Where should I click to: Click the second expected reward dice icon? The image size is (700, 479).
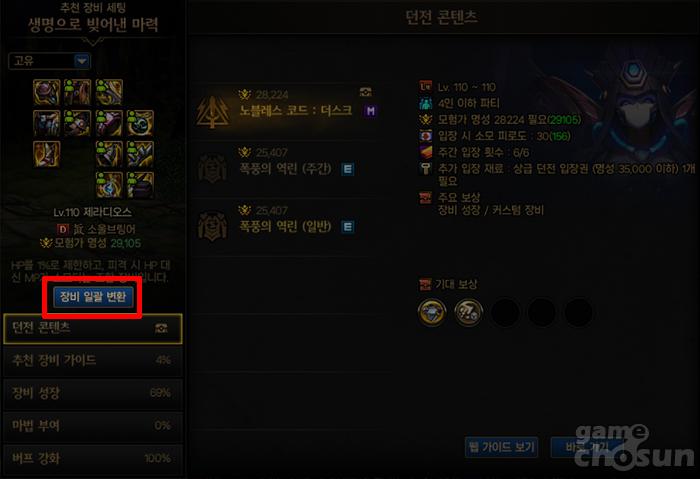468,312
